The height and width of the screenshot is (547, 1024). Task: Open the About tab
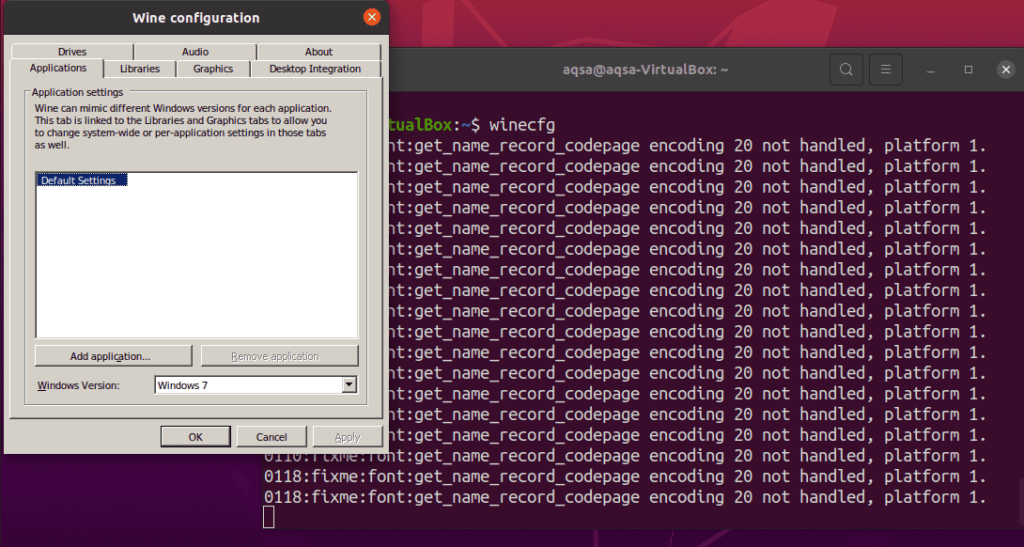click(x=319, y=52)
